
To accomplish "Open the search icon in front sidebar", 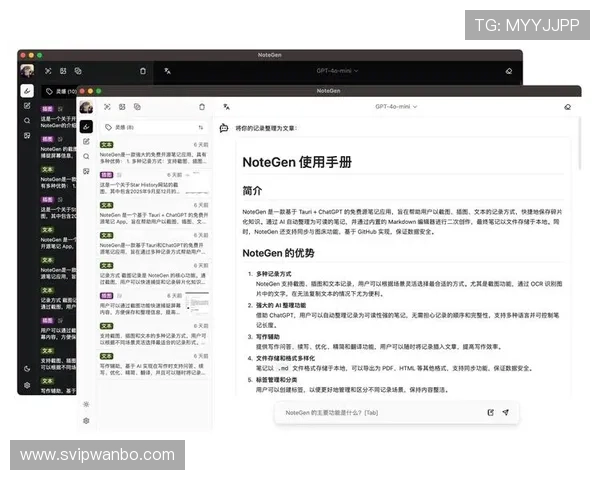I will [x=86, y=156].
